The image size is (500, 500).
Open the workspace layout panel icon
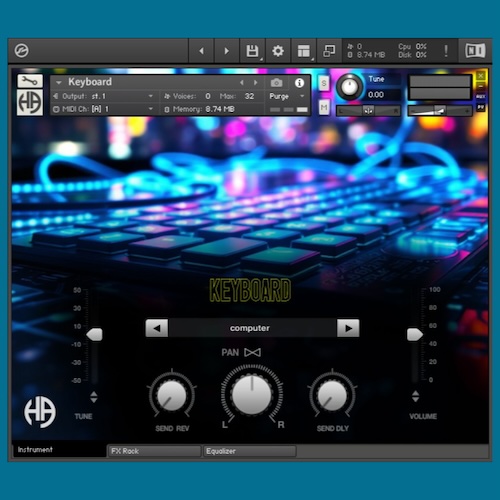(x=304, y=51)
